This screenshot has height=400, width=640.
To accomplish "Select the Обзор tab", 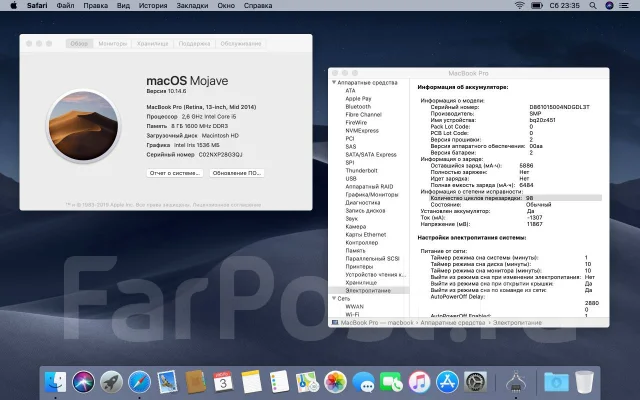I will 79,44.
